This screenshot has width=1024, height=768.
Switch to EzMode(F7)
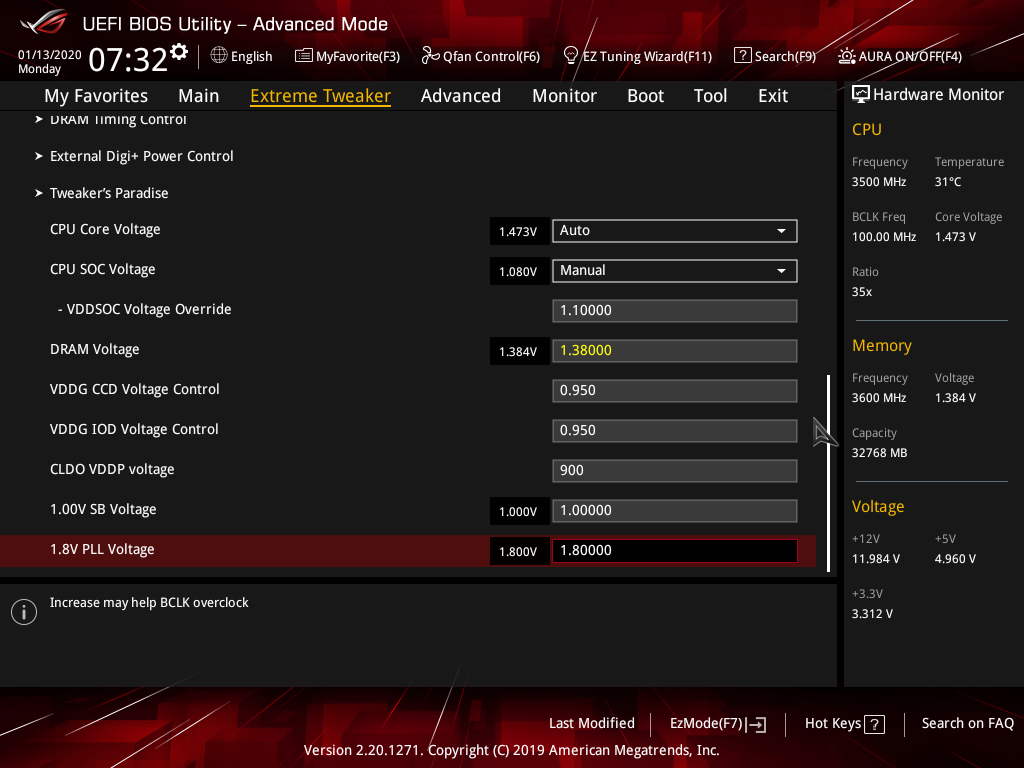point(718,724)
